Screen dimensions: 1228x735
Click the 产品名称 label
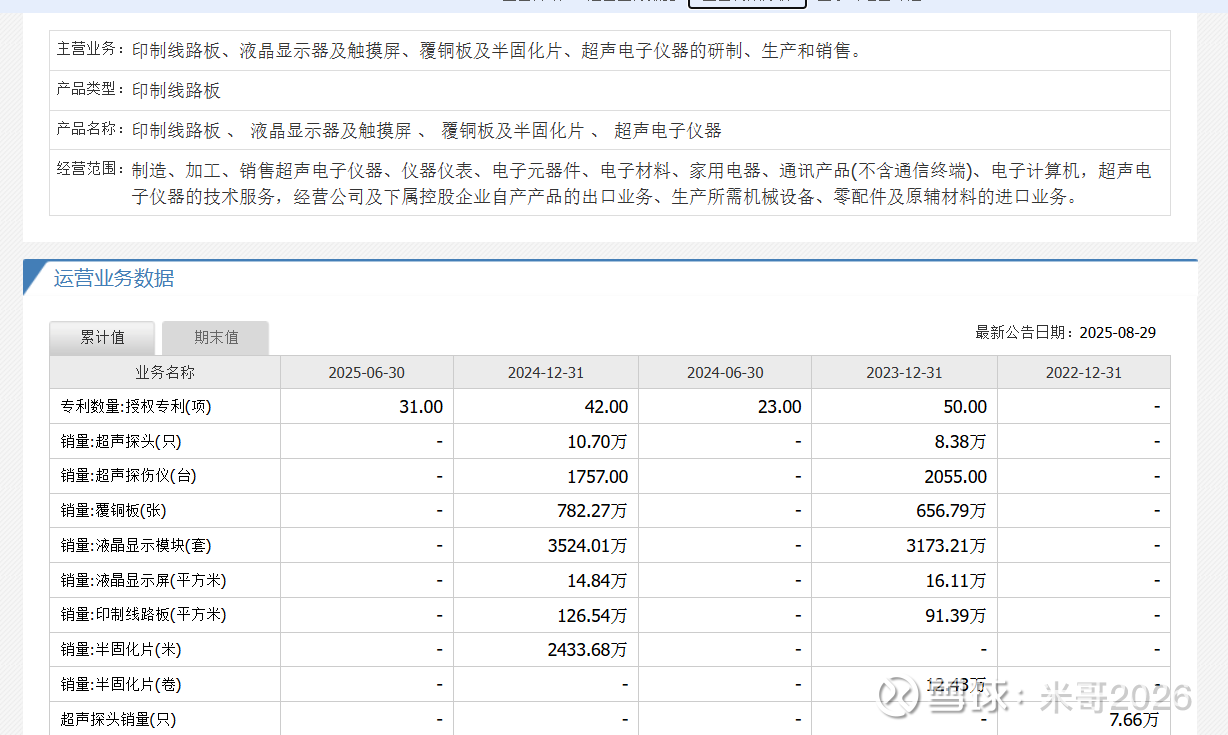pos(91,130)
